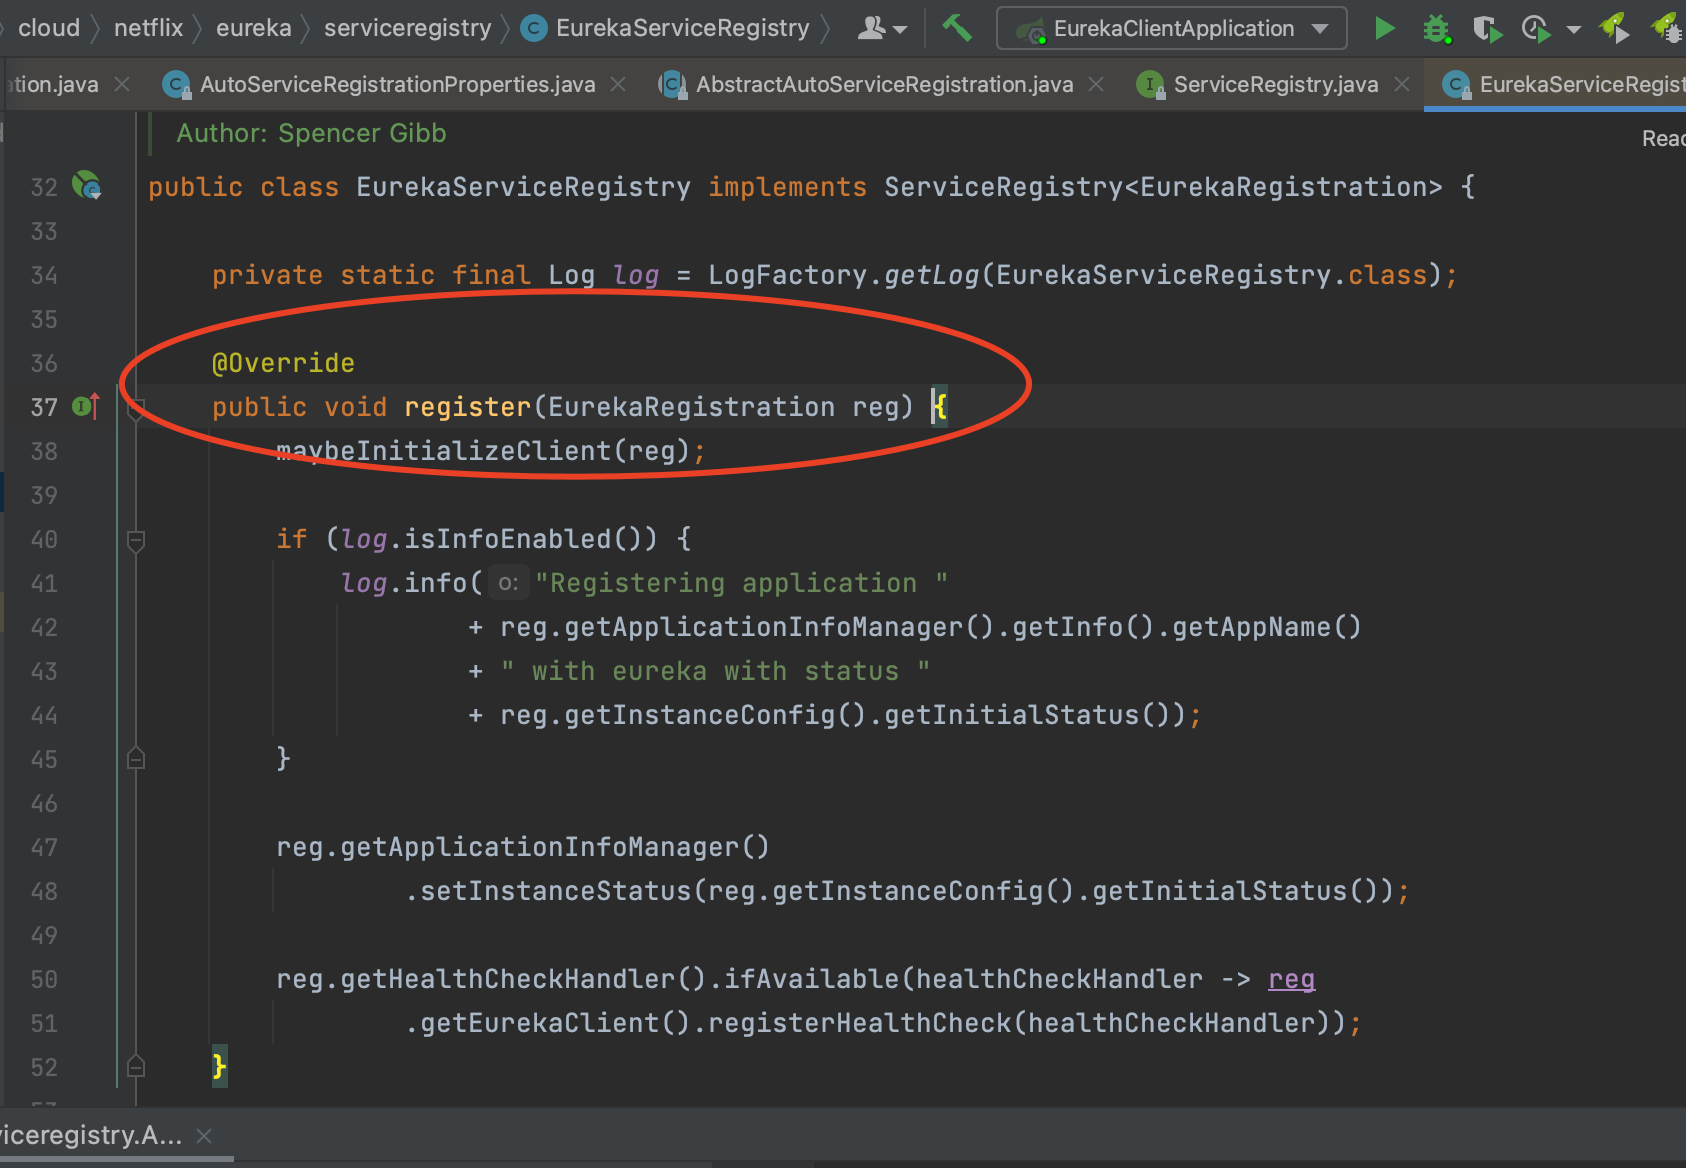This screenshot has width=1686, height=1168.
Task: Click the cloud breadcrumb
Action: (x=48, y=28)
